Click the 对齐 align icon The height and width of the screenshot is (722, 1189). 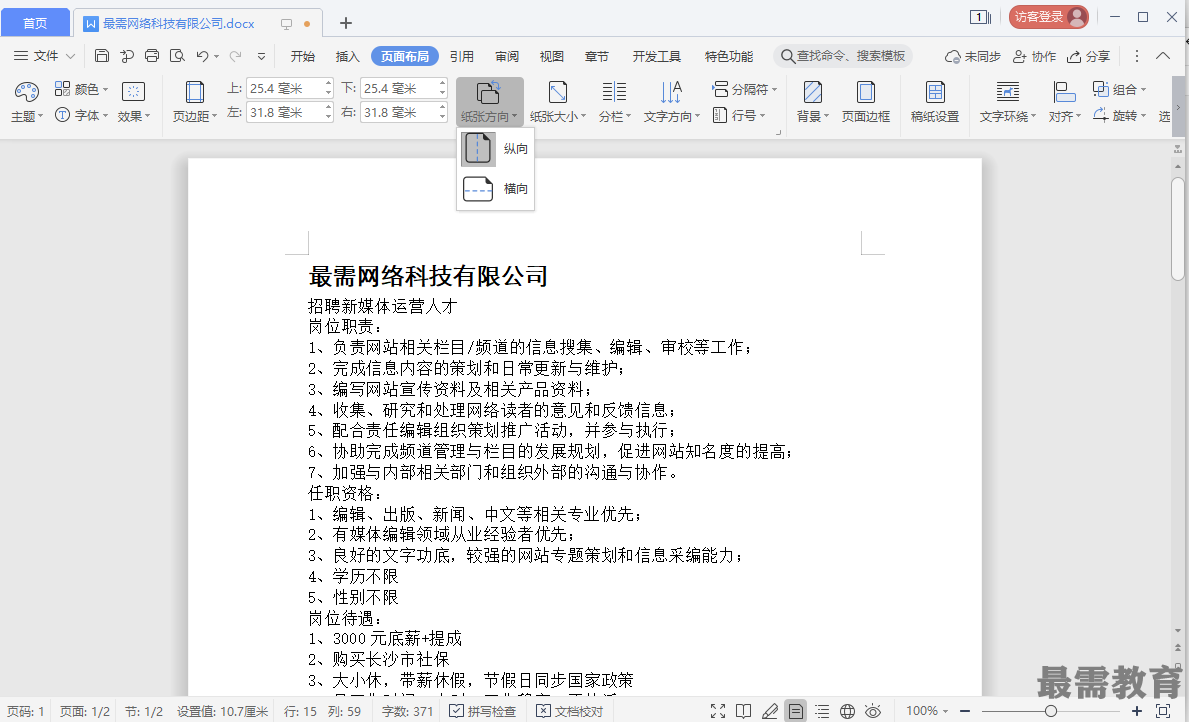(x=1065, y=92)
